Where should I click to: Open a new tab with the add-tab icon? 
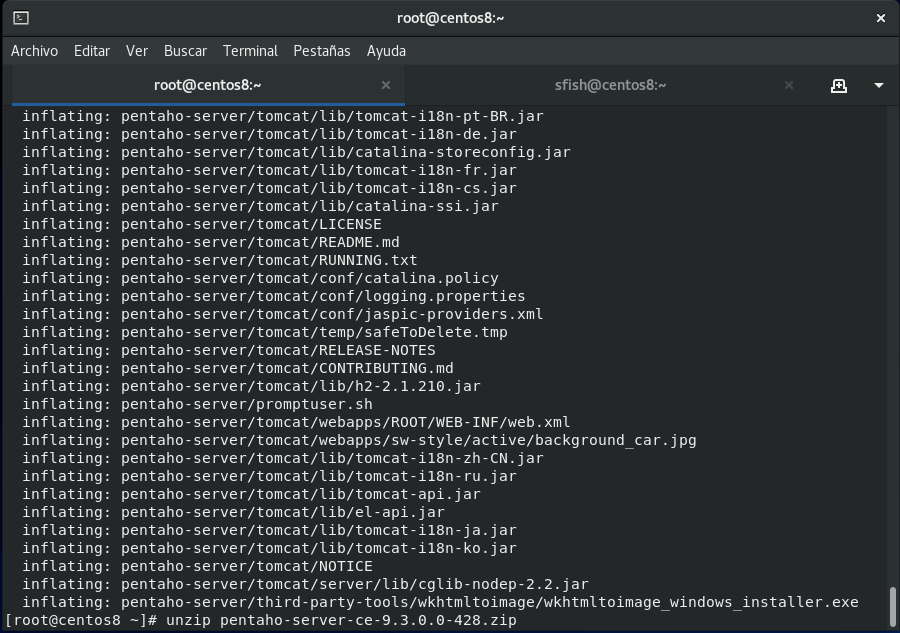839,86
